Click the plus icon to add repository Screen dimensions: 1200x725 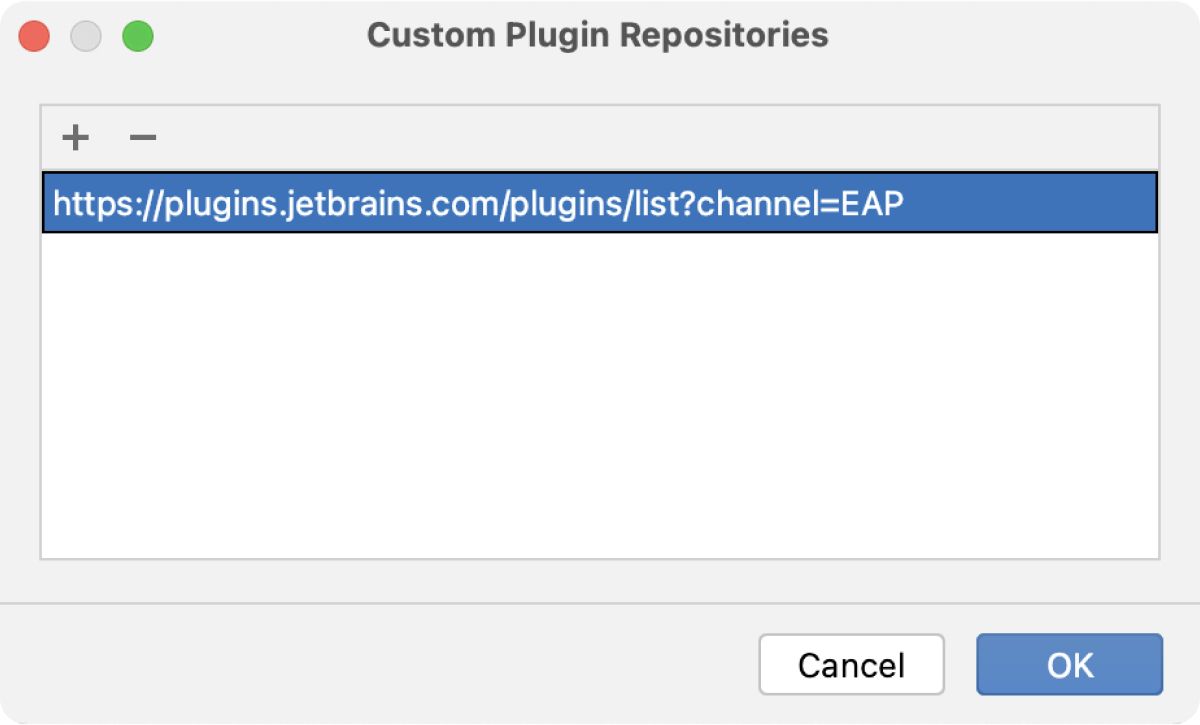75,137
